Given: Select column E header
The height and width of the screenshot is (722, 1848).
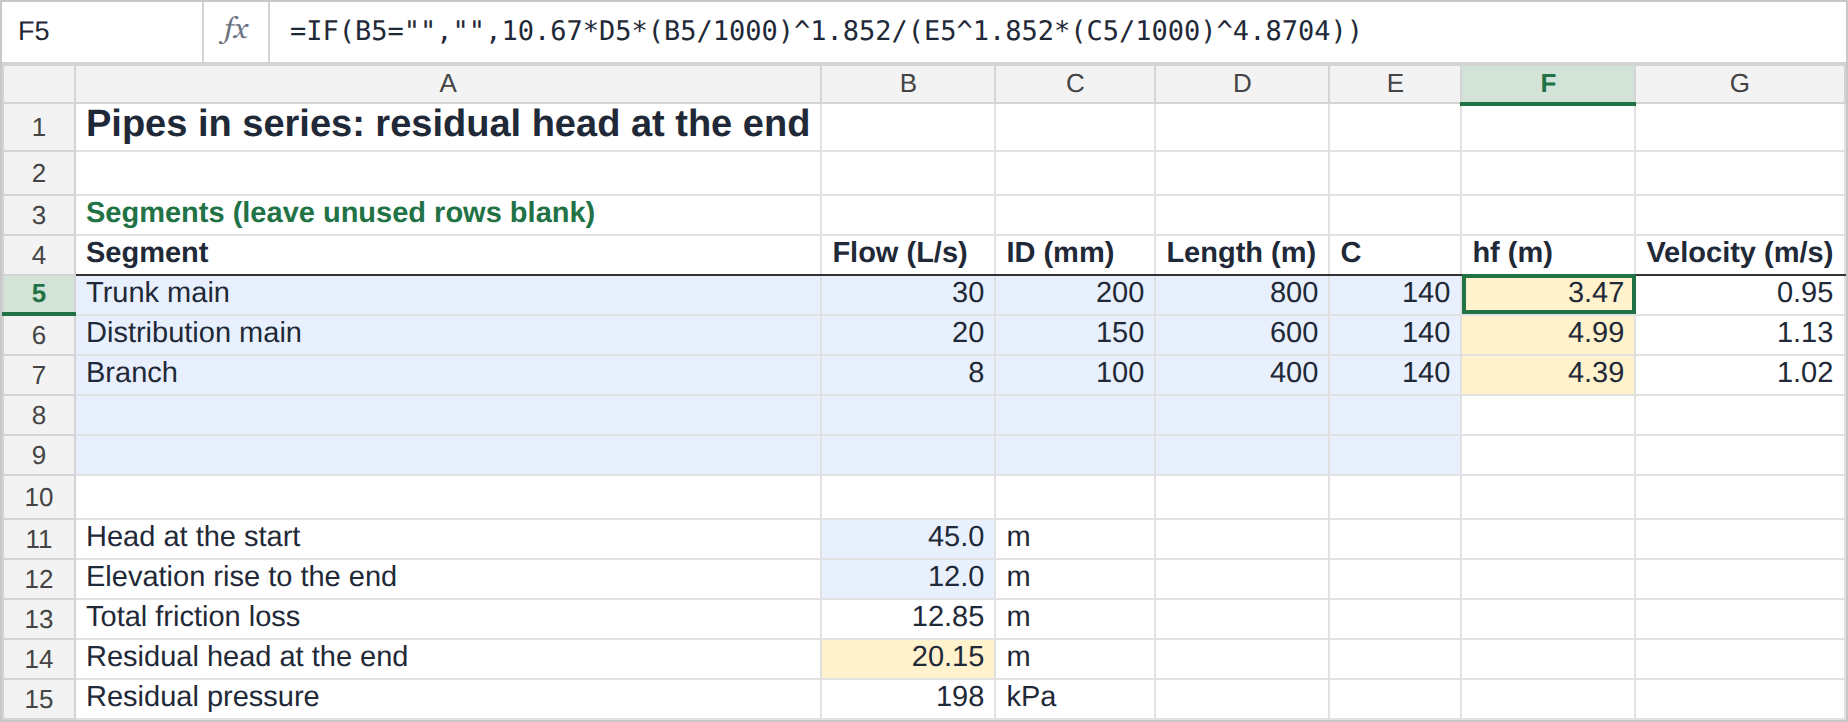Looking at the screenshot, I should coord(1395,84).
